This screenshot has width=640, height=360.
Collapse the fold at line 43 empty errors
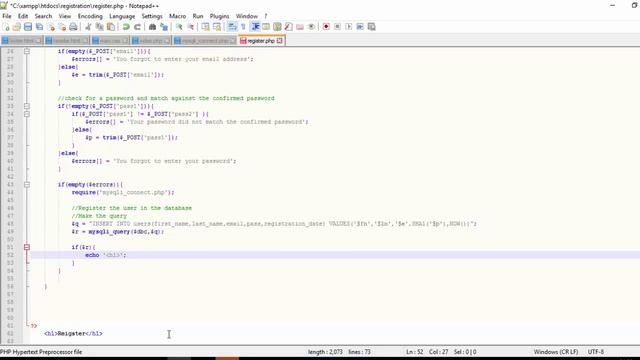27,184
